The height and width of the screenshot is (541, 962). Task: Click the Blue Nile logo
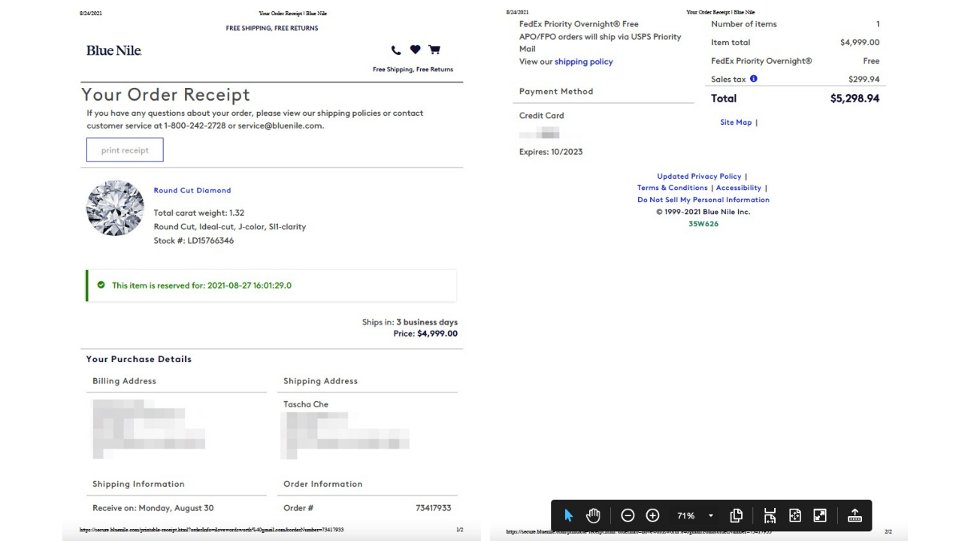(x=114, y=50)
